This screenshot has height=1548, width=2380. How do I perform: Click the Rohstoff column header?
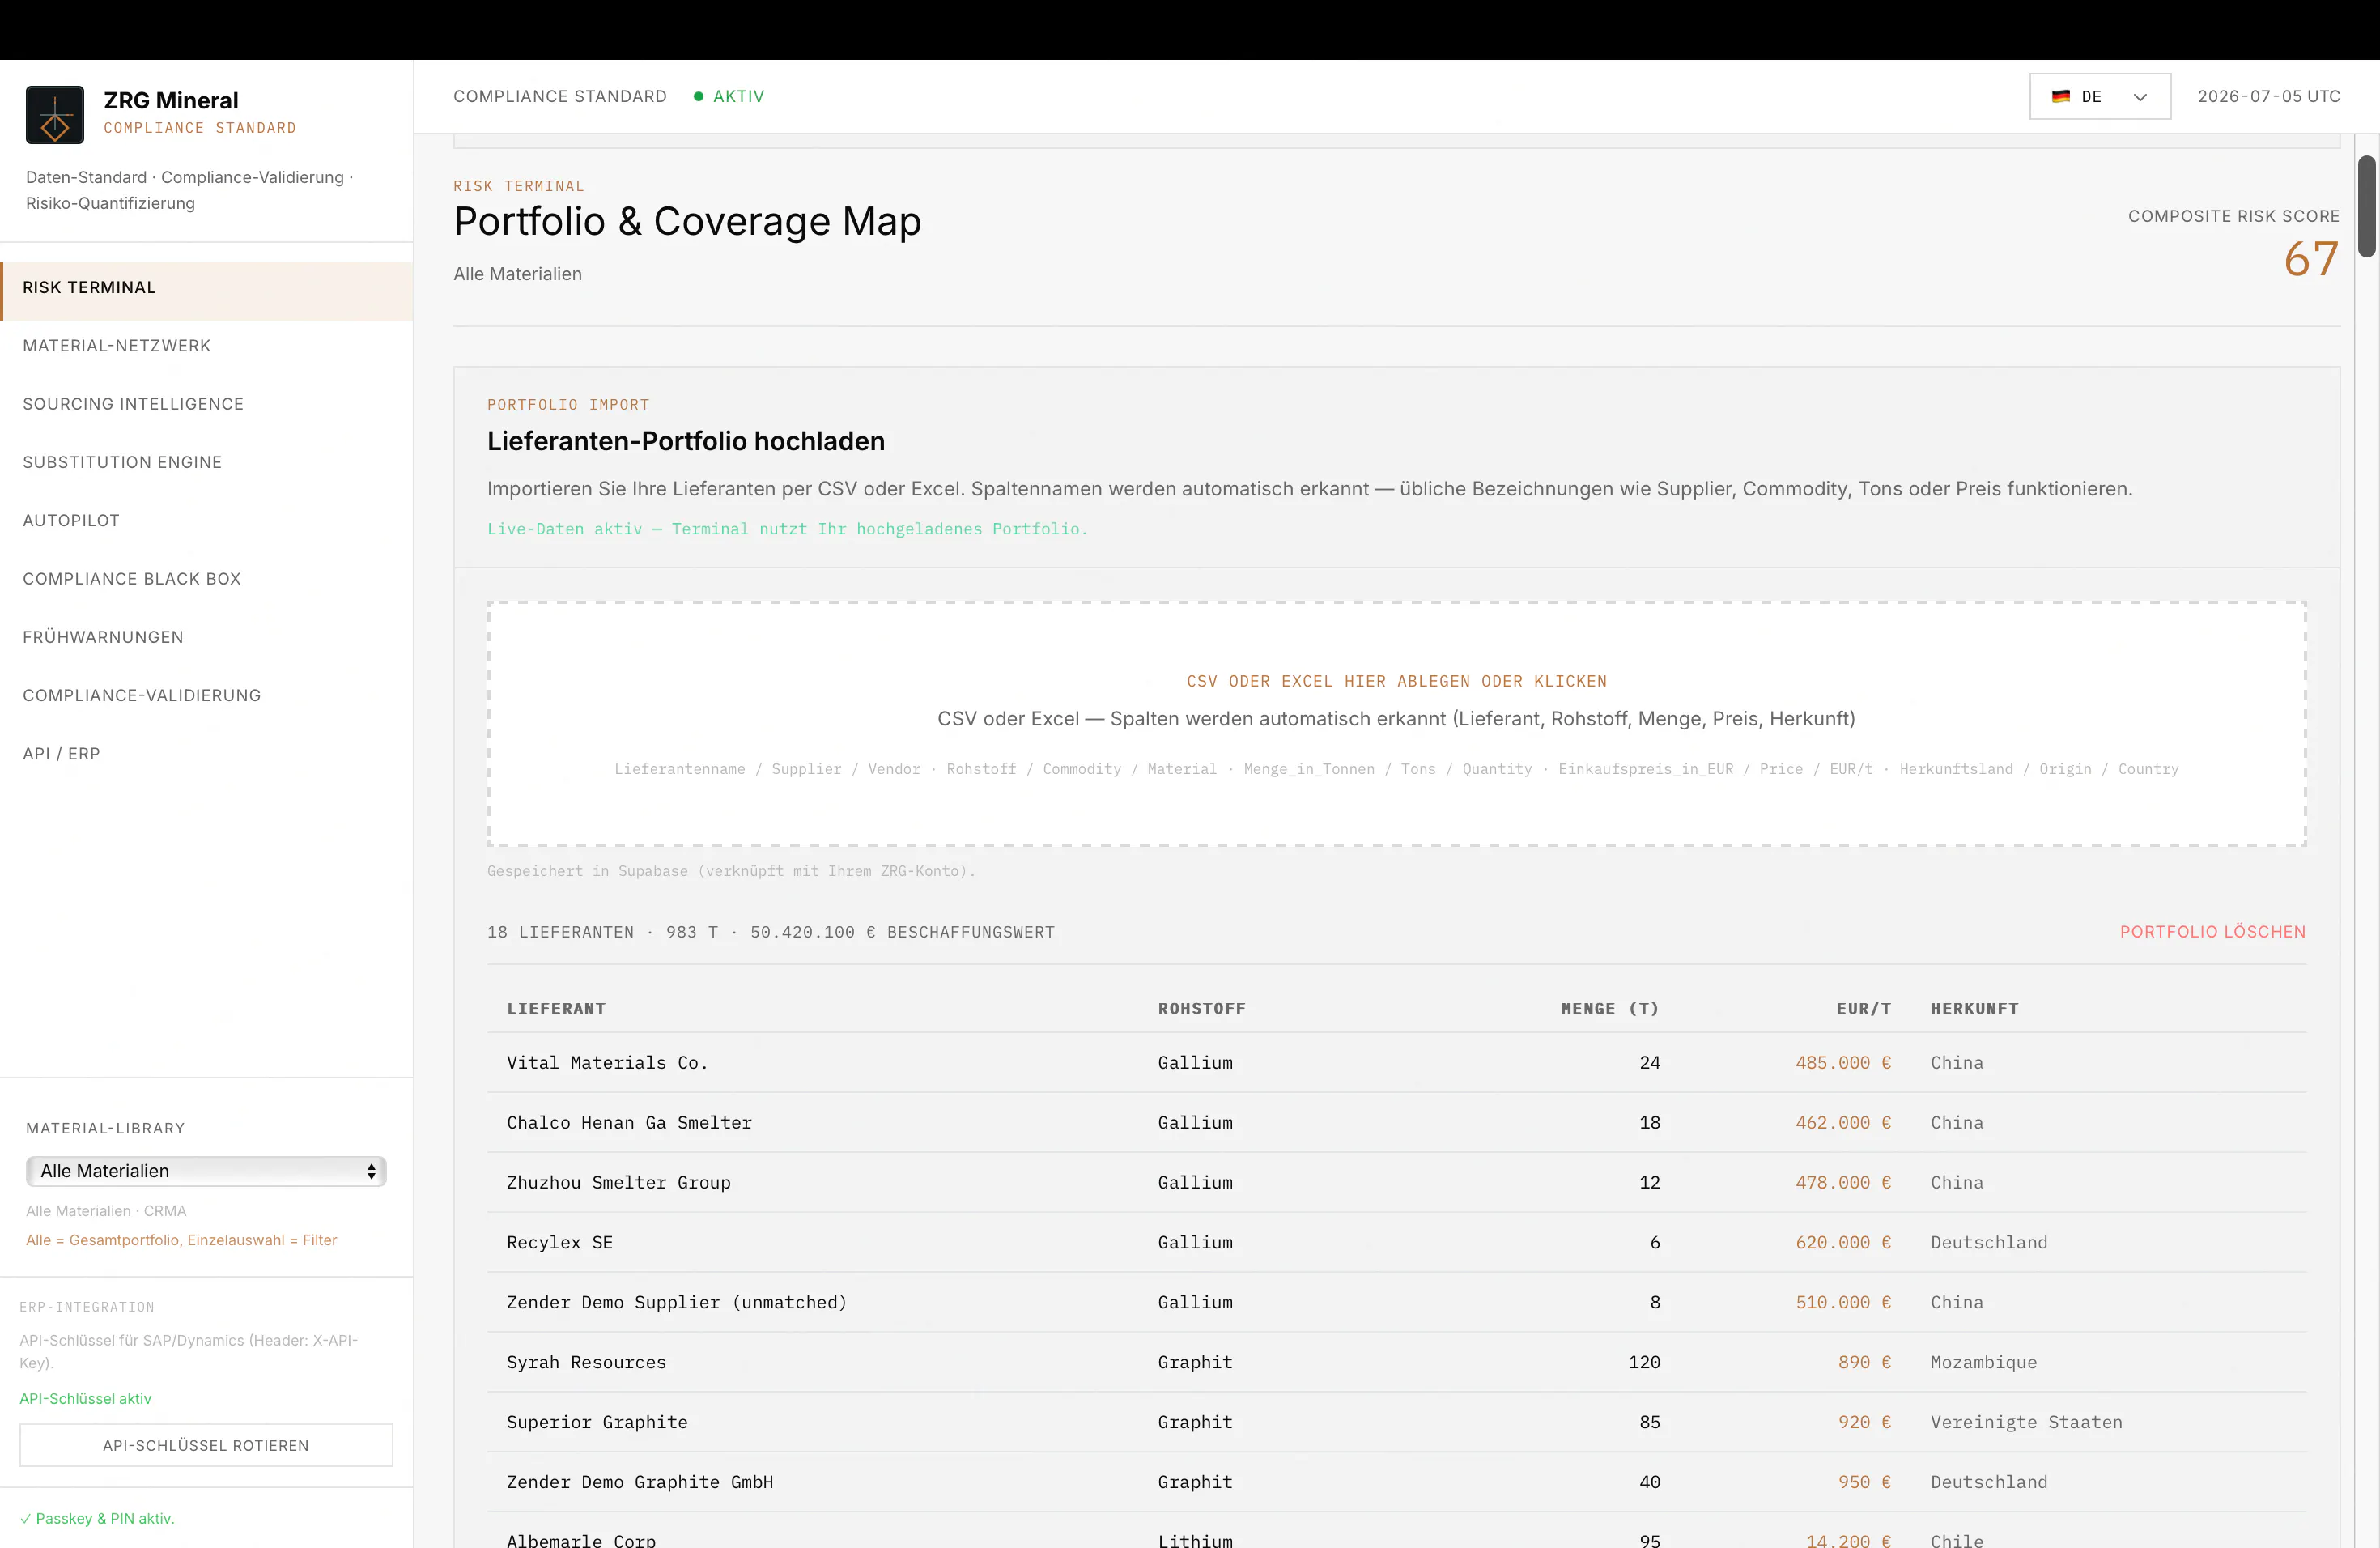[x=1202, y=1008]
